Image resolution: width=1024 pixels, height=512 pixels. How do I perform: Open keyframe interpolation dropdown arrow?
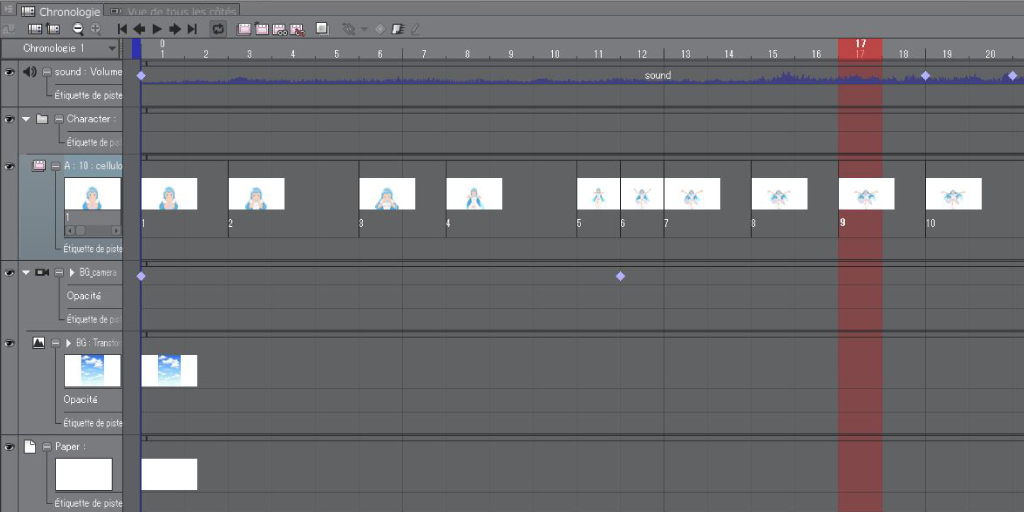364,29
